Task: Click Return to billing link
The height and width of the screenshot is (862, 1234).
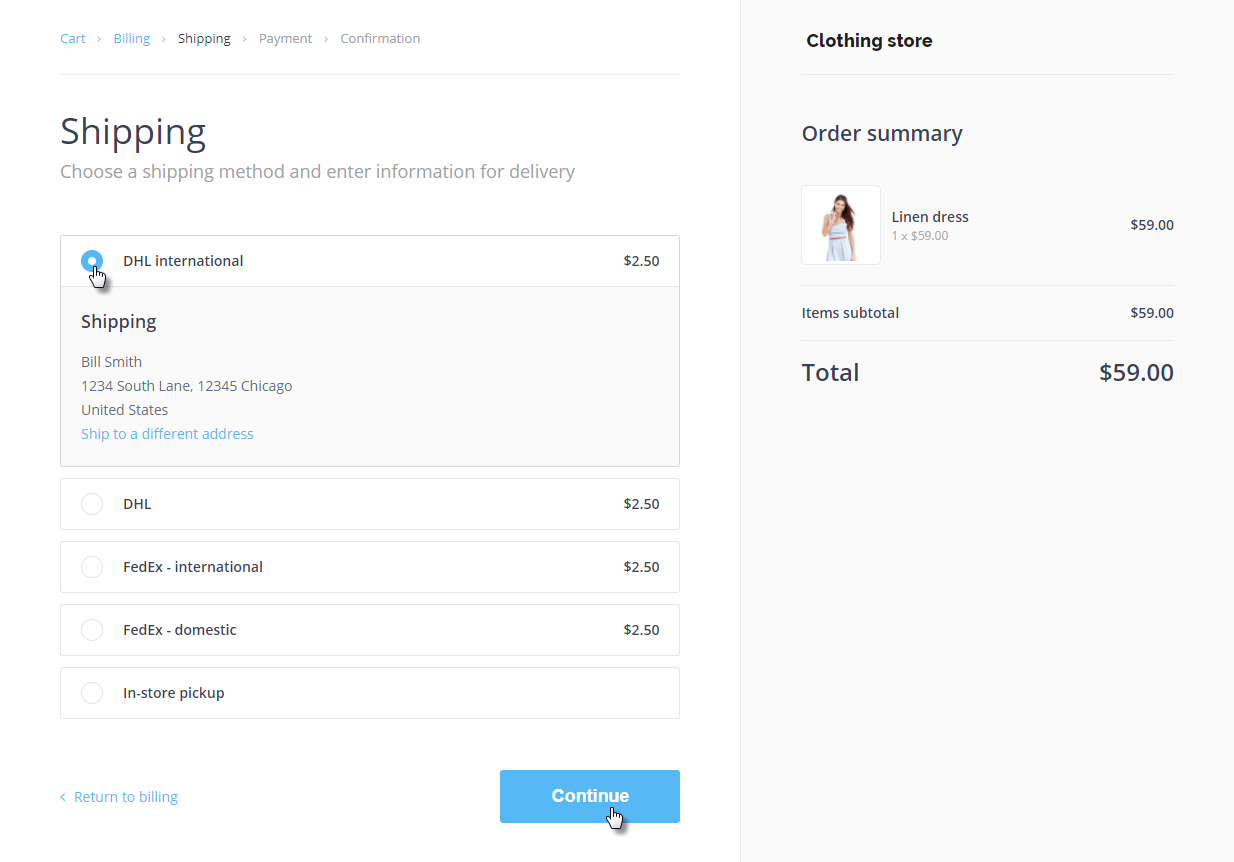Action: (125, 797)
